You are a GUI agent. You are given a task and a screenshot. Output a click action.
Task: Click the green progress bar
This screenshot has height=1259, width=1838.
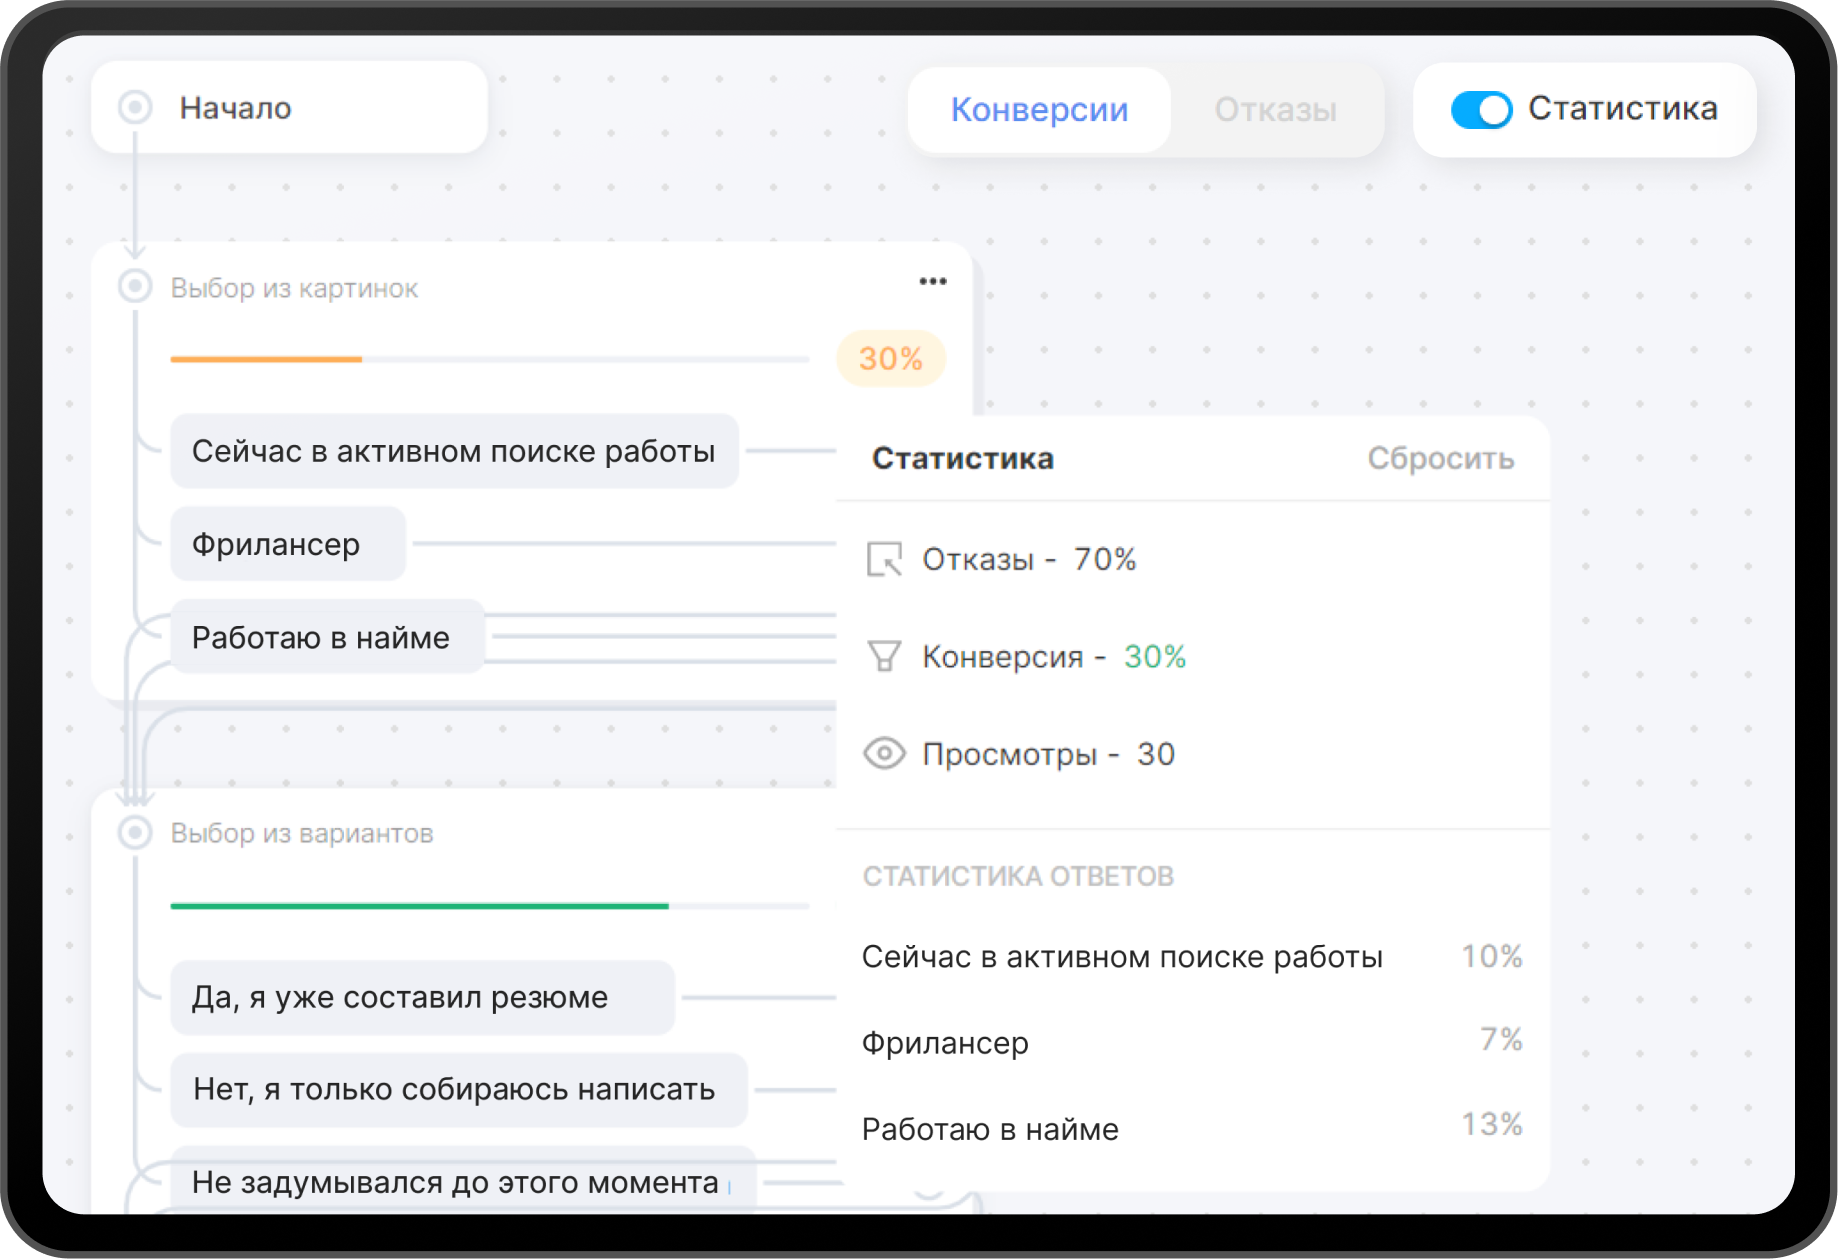click(x=419, y=906)
